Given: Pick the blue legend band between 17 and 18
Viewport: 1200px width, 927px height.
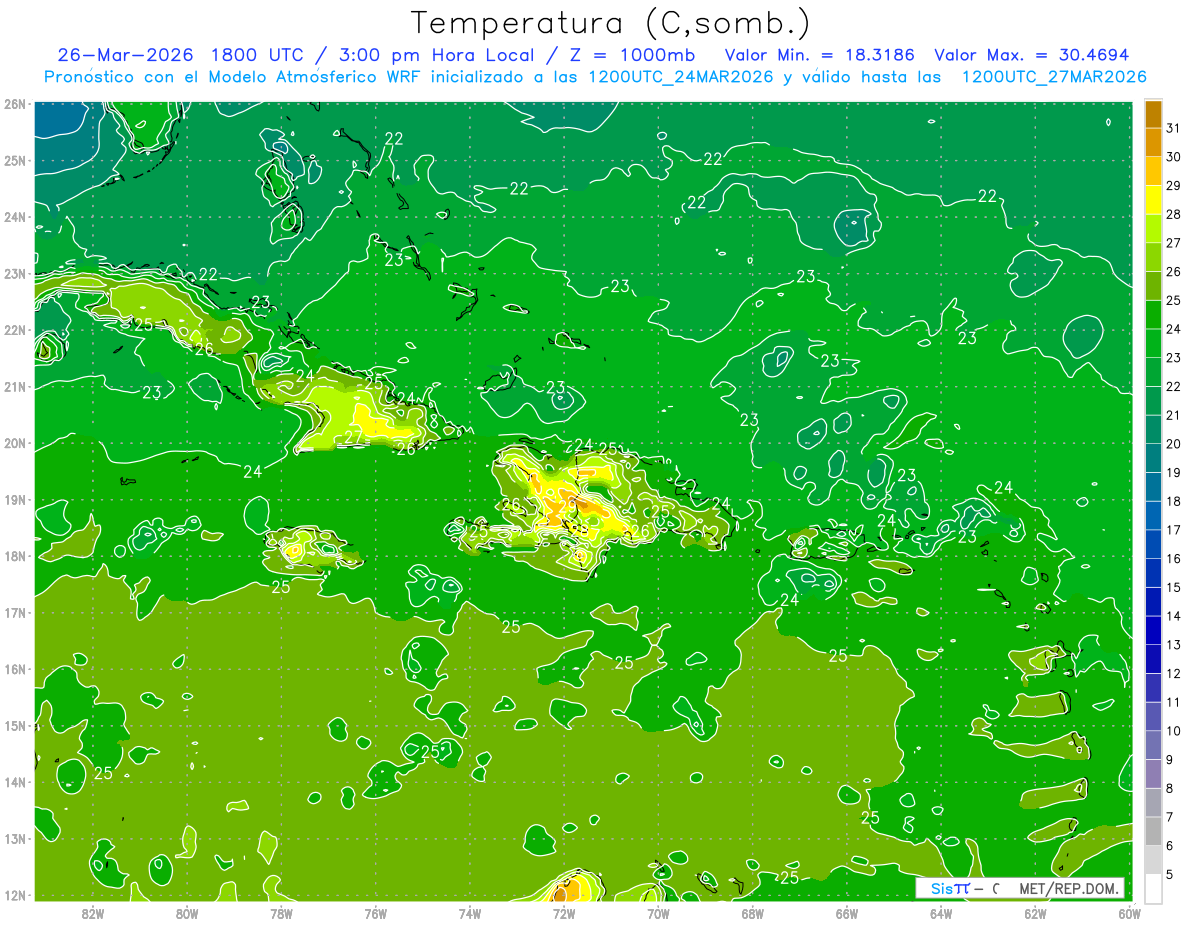Looking at the screenshot, I should tap(1153, 515).
